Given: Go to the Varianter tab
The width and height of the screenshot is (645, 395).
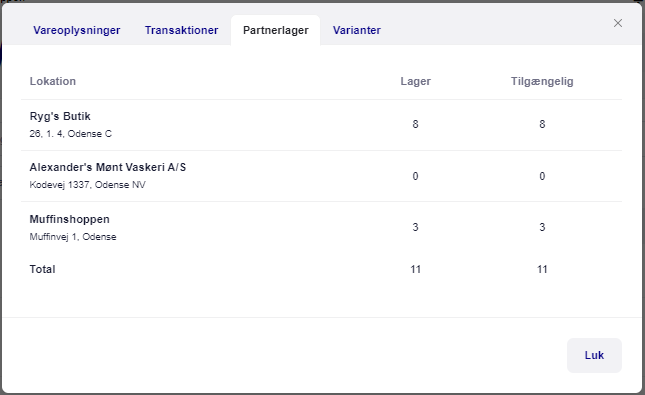Looking at the screenshot, I should (x=357, y=30).
